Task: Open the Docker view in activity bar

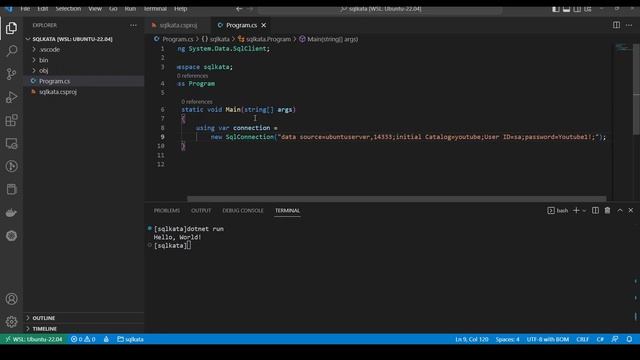Action: (x=11, y=213)
